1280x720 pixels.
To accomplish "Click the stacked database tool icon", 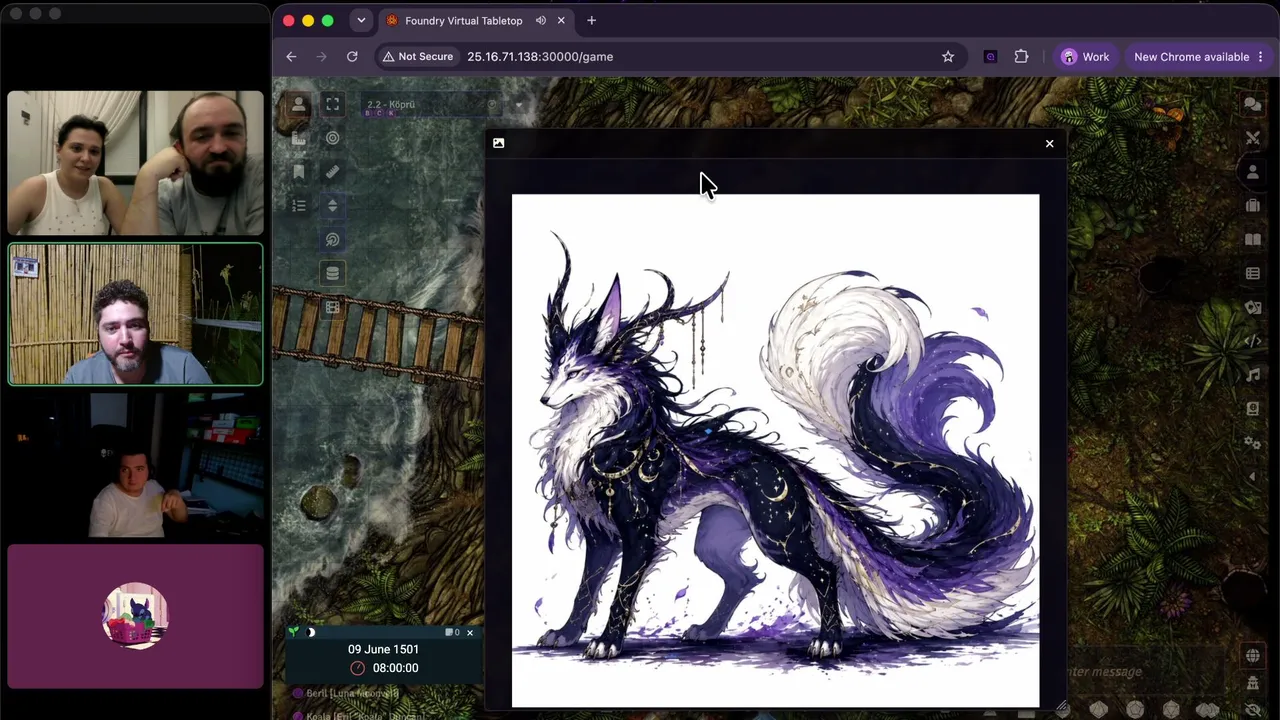I will (333, 274).
